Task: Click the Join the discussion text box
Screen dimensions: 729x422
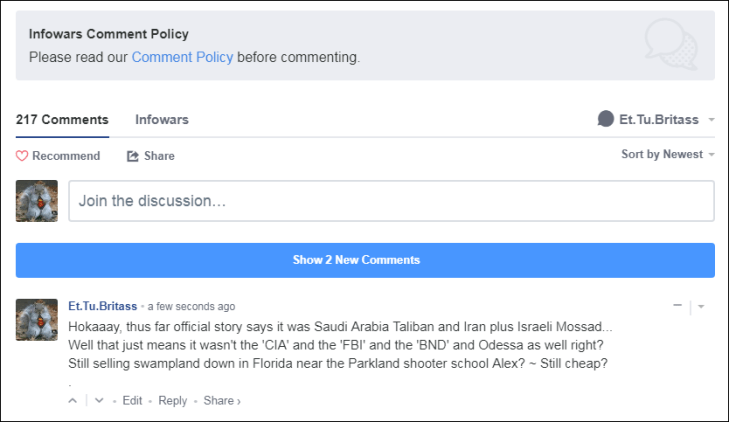Action: tap(391, 201)
